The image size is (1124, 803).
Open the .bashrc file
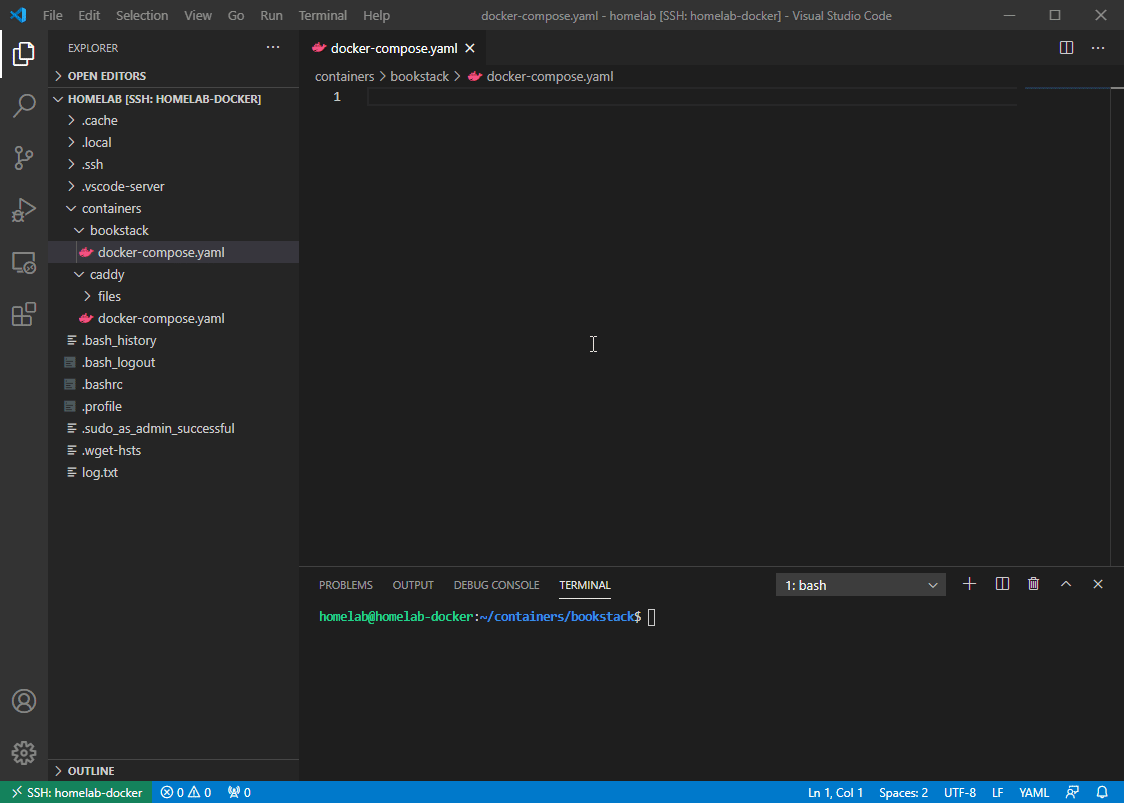[x=173, y=384]
